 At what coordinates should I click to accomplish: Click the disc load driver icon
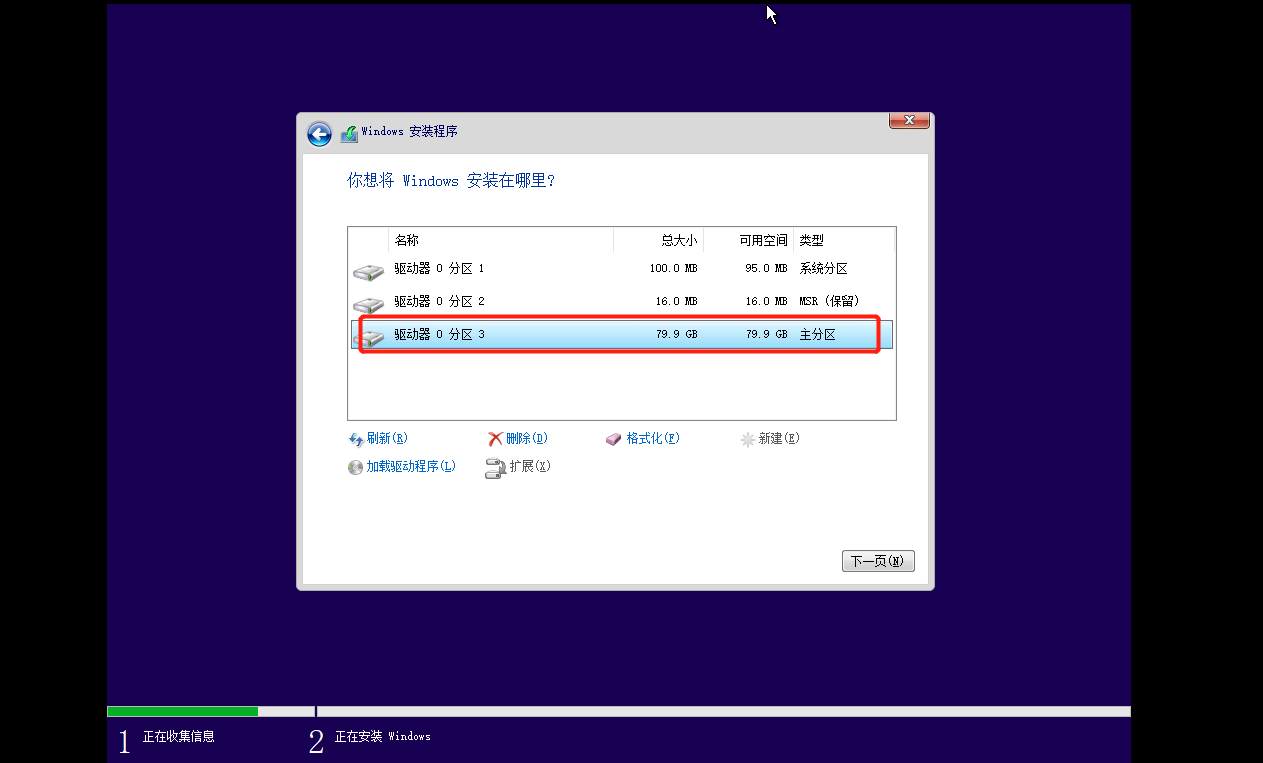pyautogui.click(x=355, y=467)
